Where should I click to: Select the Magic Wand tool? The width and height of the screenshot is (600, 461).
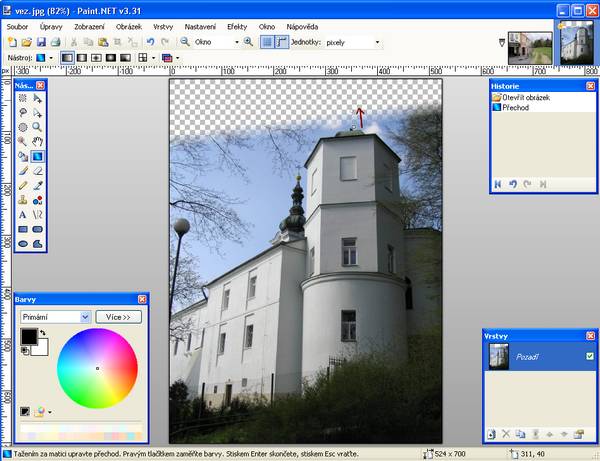coord(22,127)
